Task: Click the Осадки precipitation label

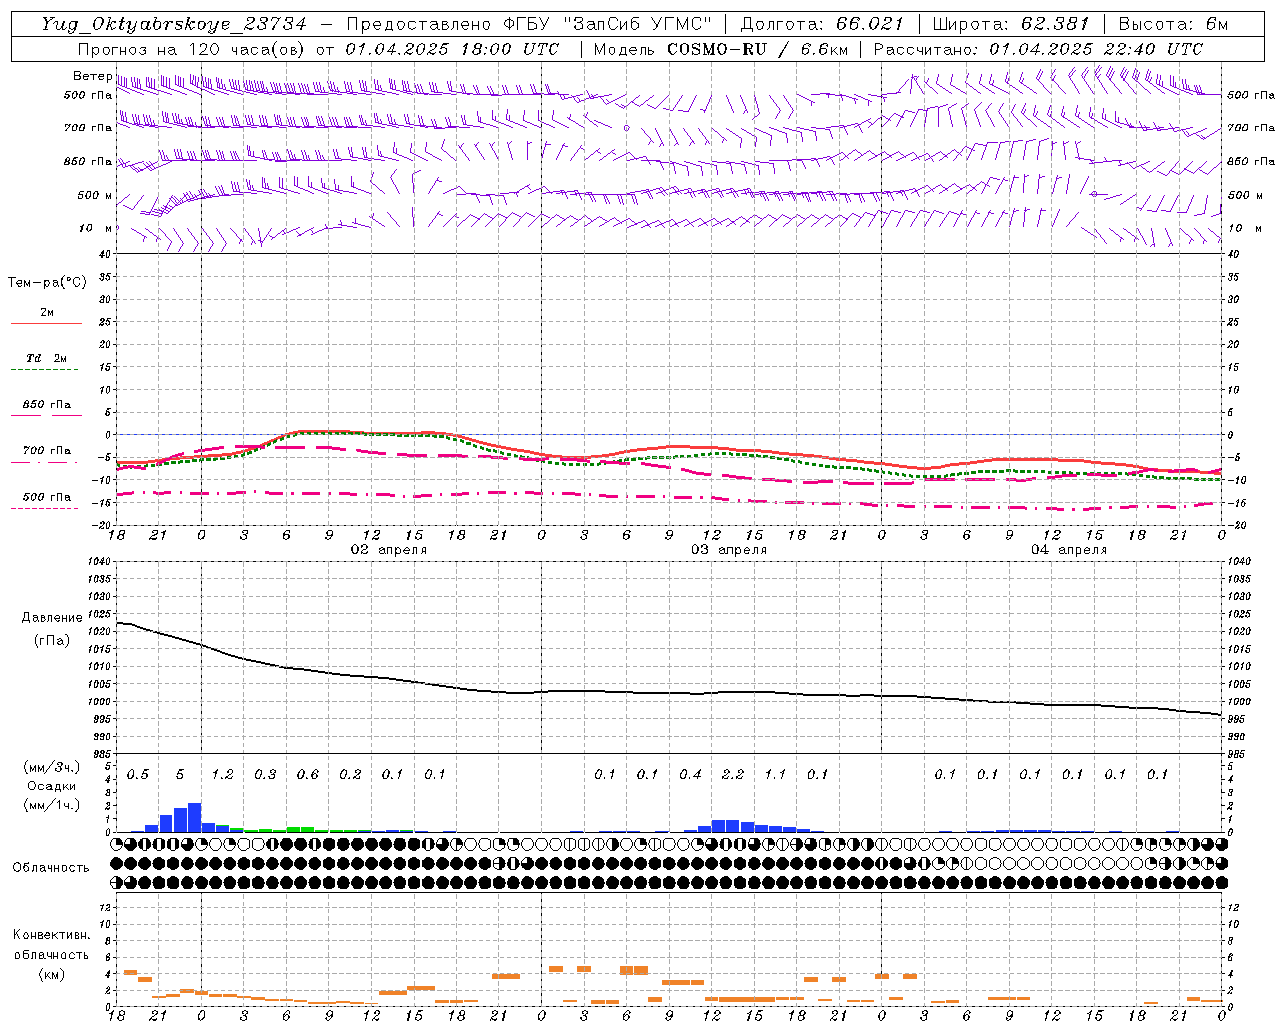Action: [52, 786]
